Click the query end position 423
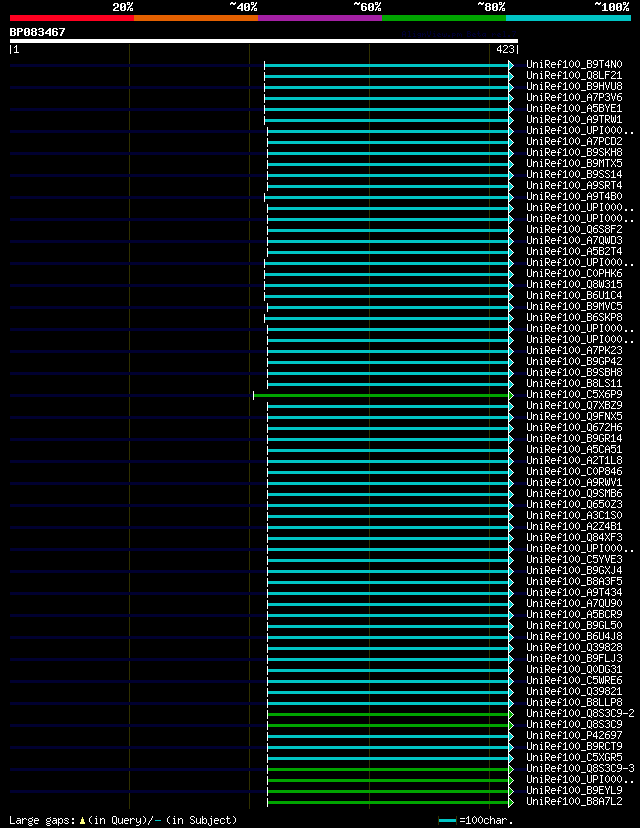 tap(505, 49)
